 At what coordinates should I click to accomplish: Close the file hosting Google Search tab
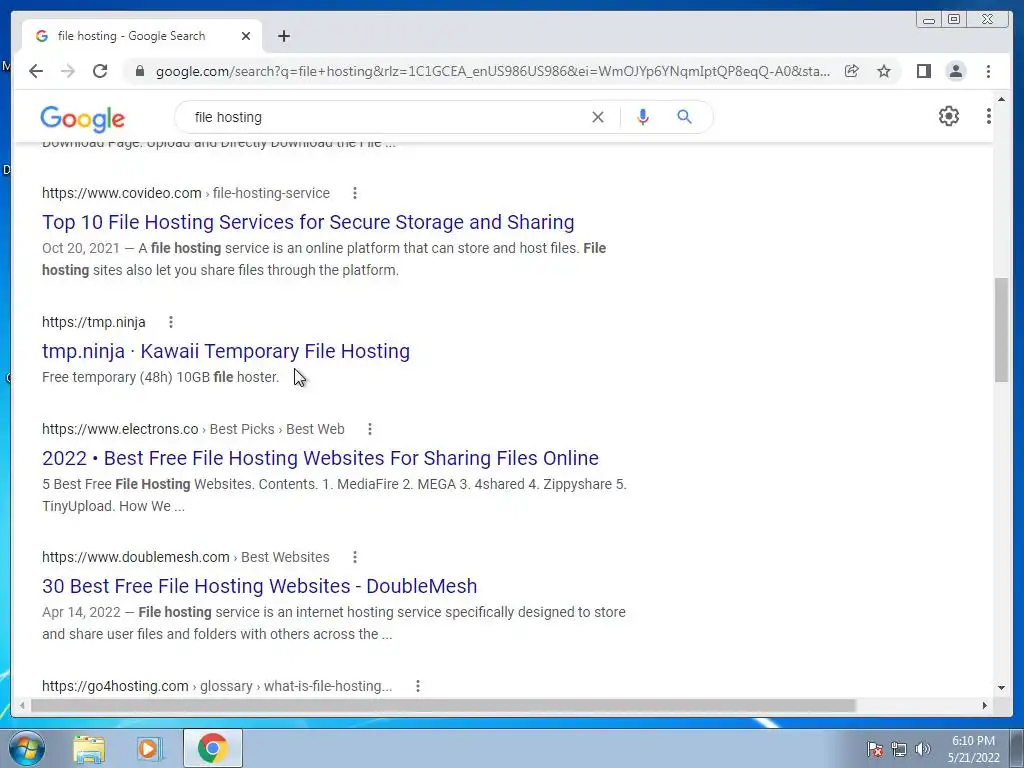click(x=246, y=36)
